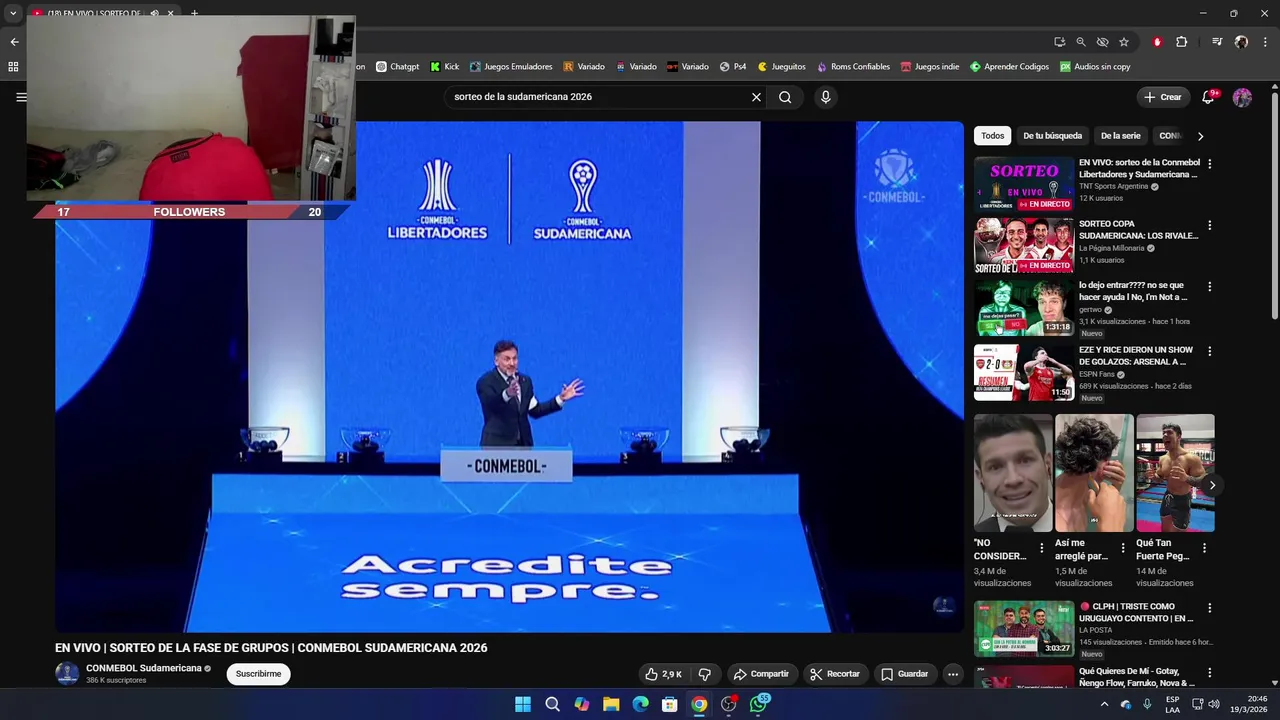1280x720 pixels.
Task: Open Chrome profile avatar
Action: 1241,42
